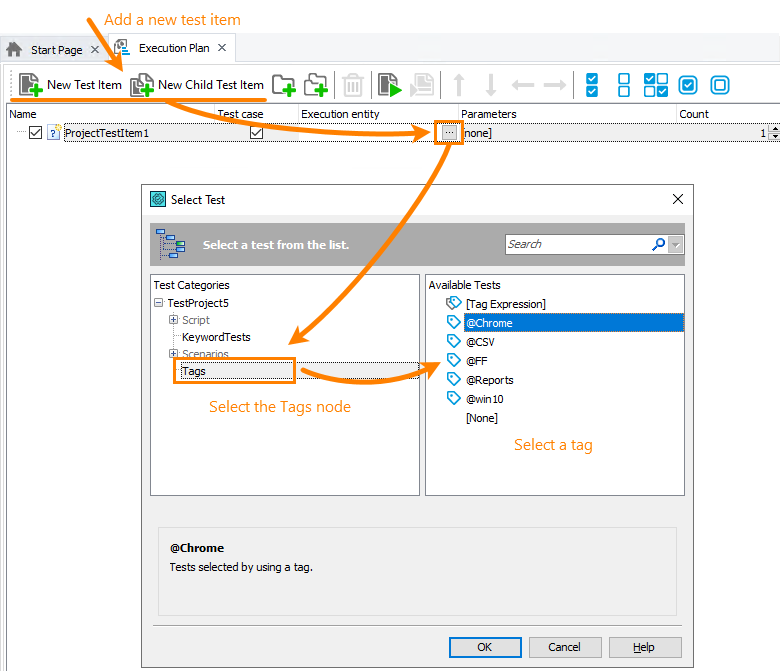This screenshot has height=671, width=780.
Task: Click the check all items toolbar icon
Action: (x=592, y=85)
